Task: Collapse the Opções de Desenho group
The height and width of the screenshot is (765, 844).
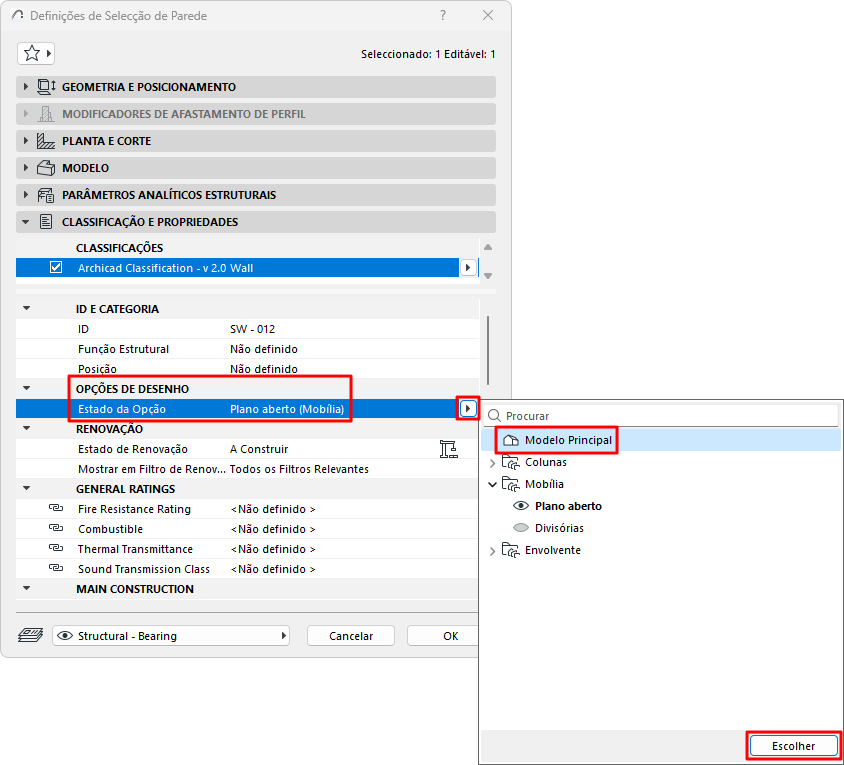Action: coord(26,388)
